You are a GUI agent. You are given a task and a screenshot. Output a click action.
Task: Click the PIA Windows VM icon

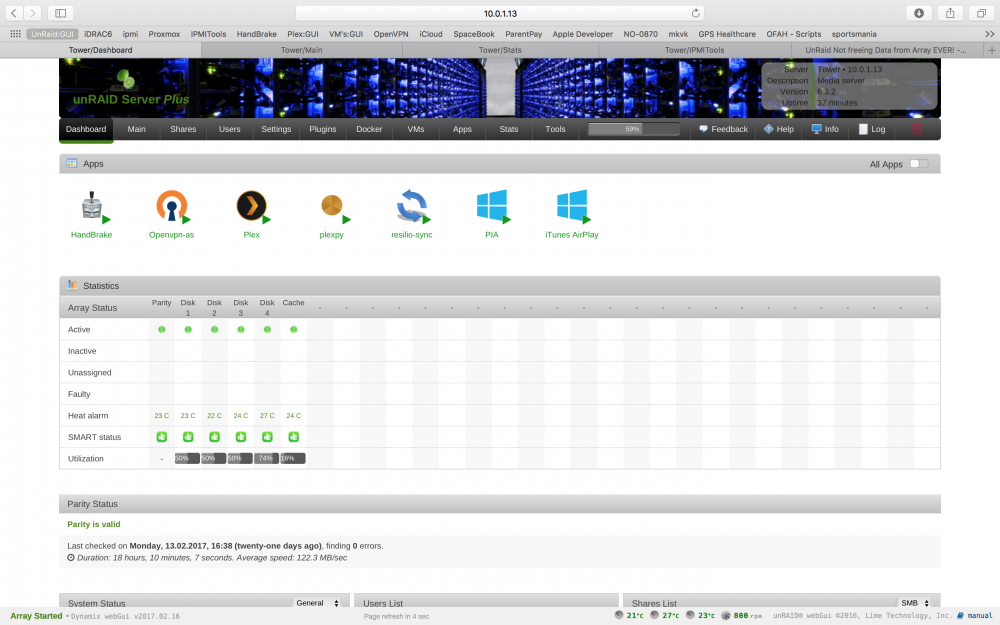[492, 206]
